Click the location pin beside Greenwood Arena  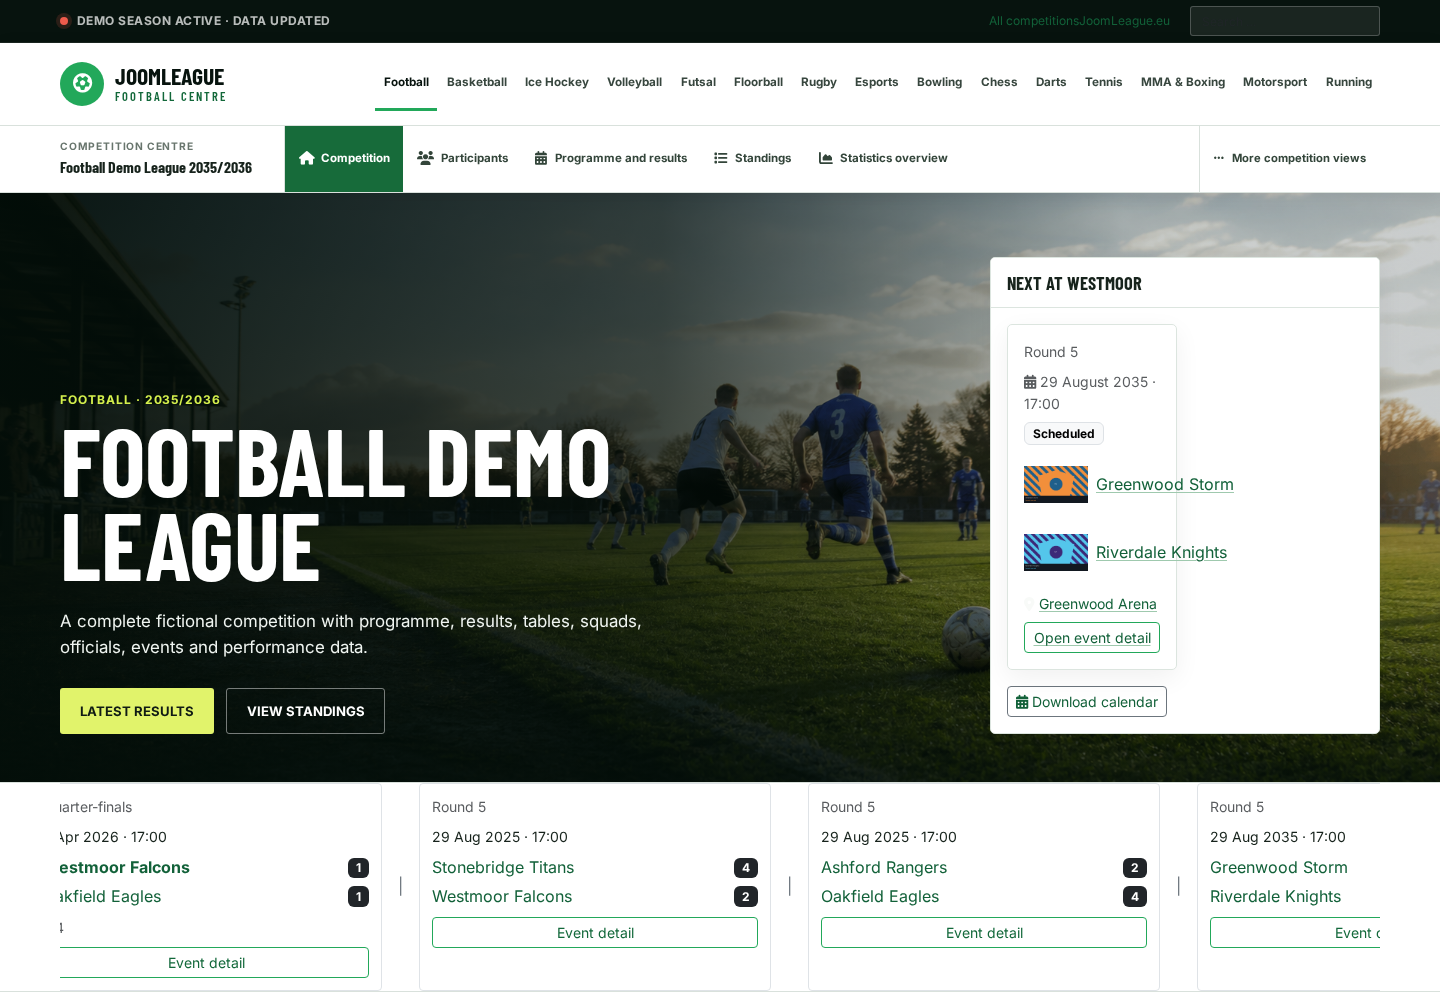coord(1029,604)
